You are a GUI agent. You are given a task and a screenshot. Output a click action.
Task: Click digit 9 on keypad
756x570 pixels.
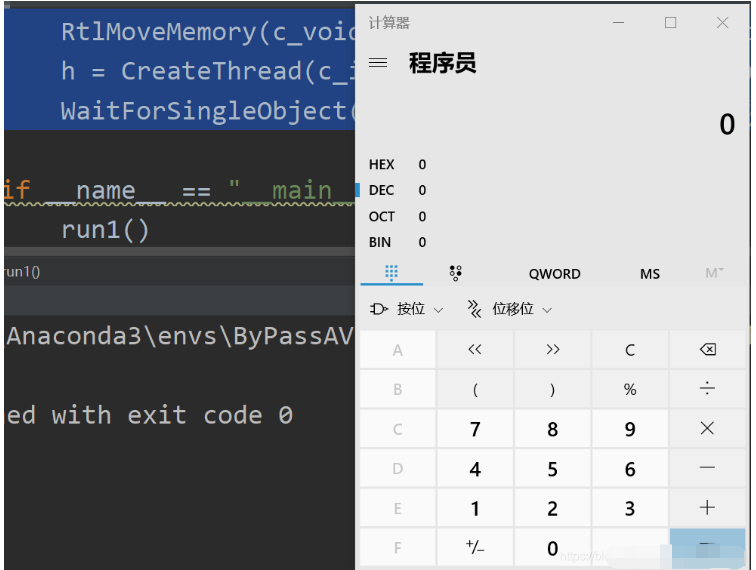[x=630, y=429]
